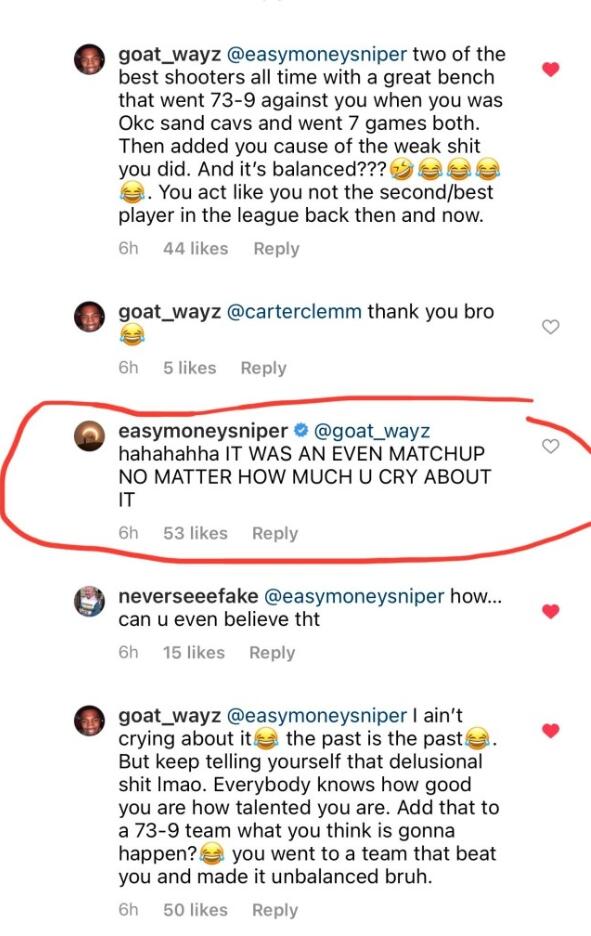Tap easymoneysniper's blue verified badge
The height and width of the screenshot is (936, 591).
click(x=301, y=430)
